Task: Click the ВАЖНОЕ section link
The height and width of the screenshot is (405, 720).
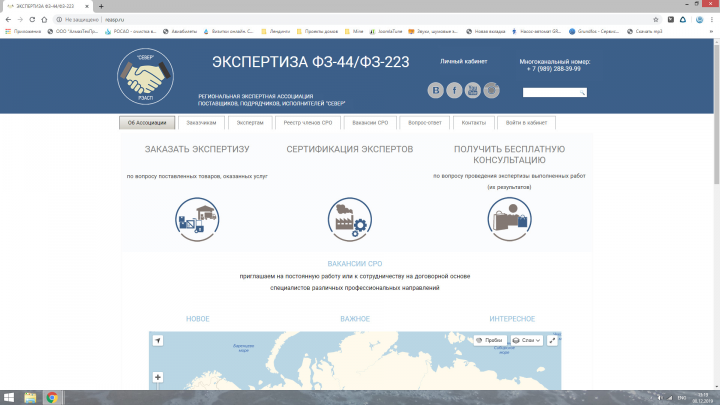Action: coord(355,319)
